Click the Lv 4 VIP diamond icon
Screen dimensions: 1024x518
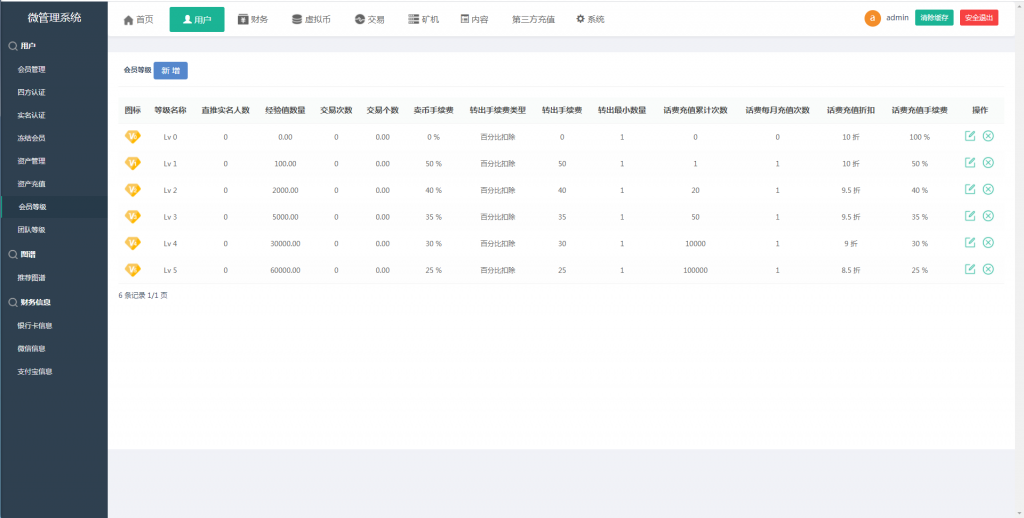(x=132, y=243)
